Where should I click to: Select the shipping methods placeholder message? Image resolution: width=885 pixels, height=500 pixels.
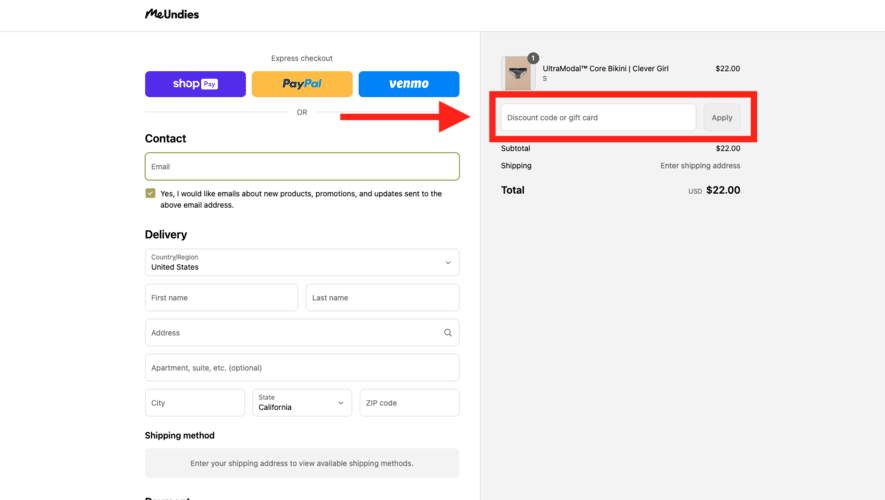pos(302,463)
